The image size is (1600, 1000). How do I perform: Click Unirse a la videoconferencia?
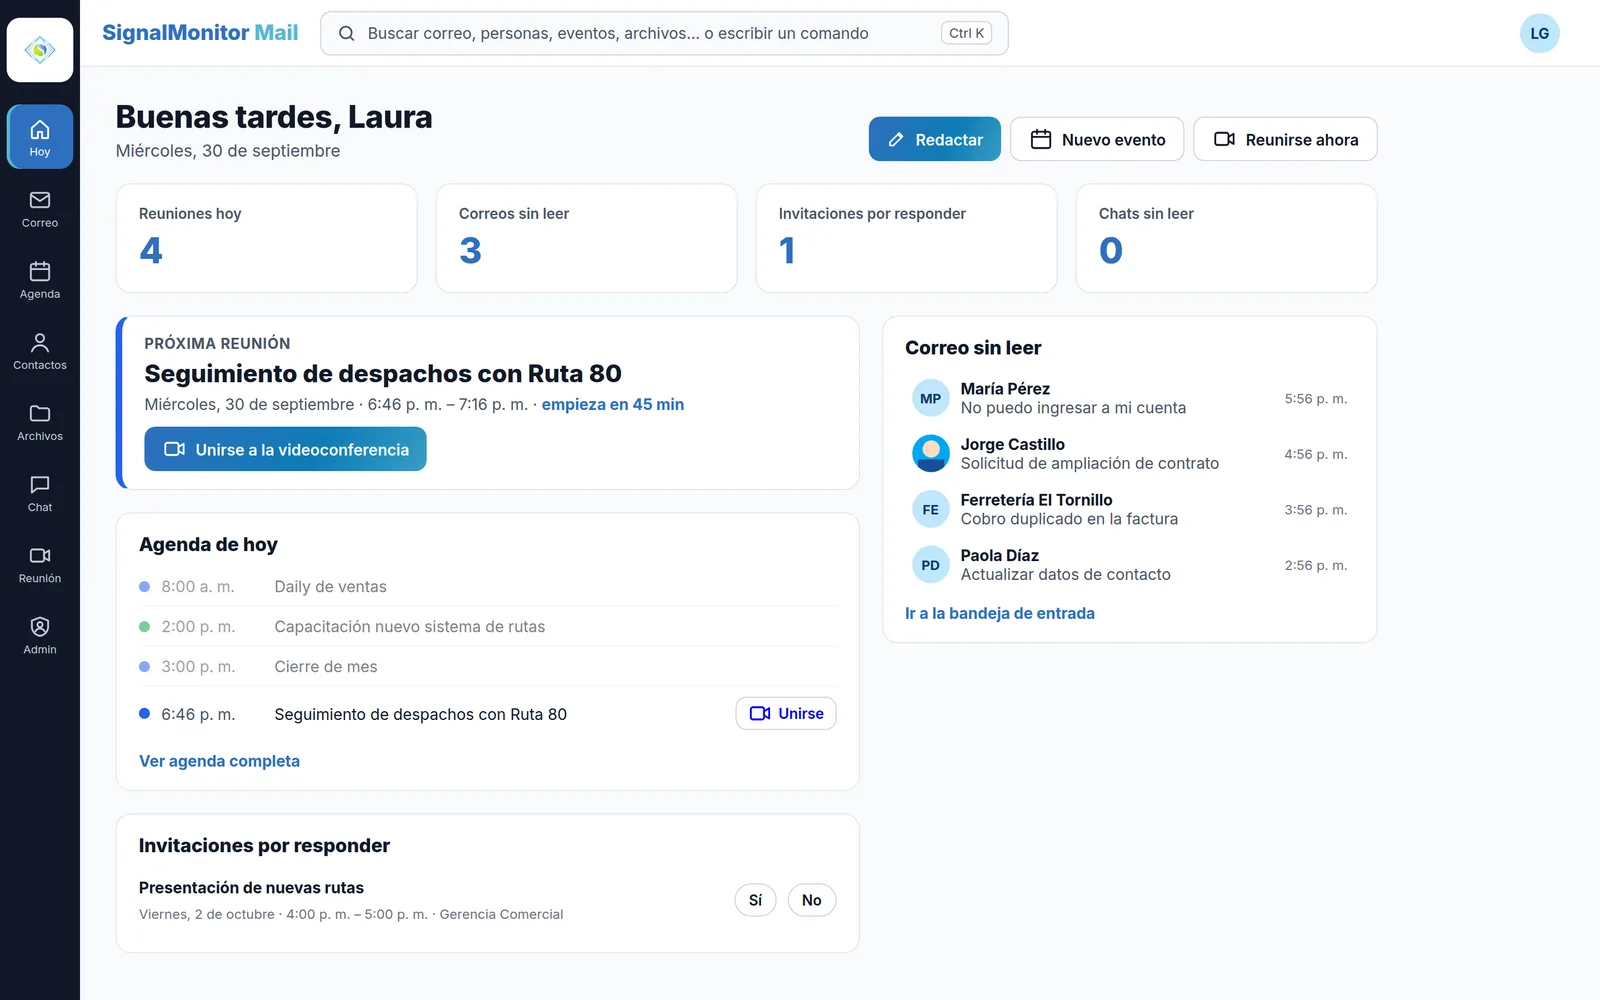(286, 449)
